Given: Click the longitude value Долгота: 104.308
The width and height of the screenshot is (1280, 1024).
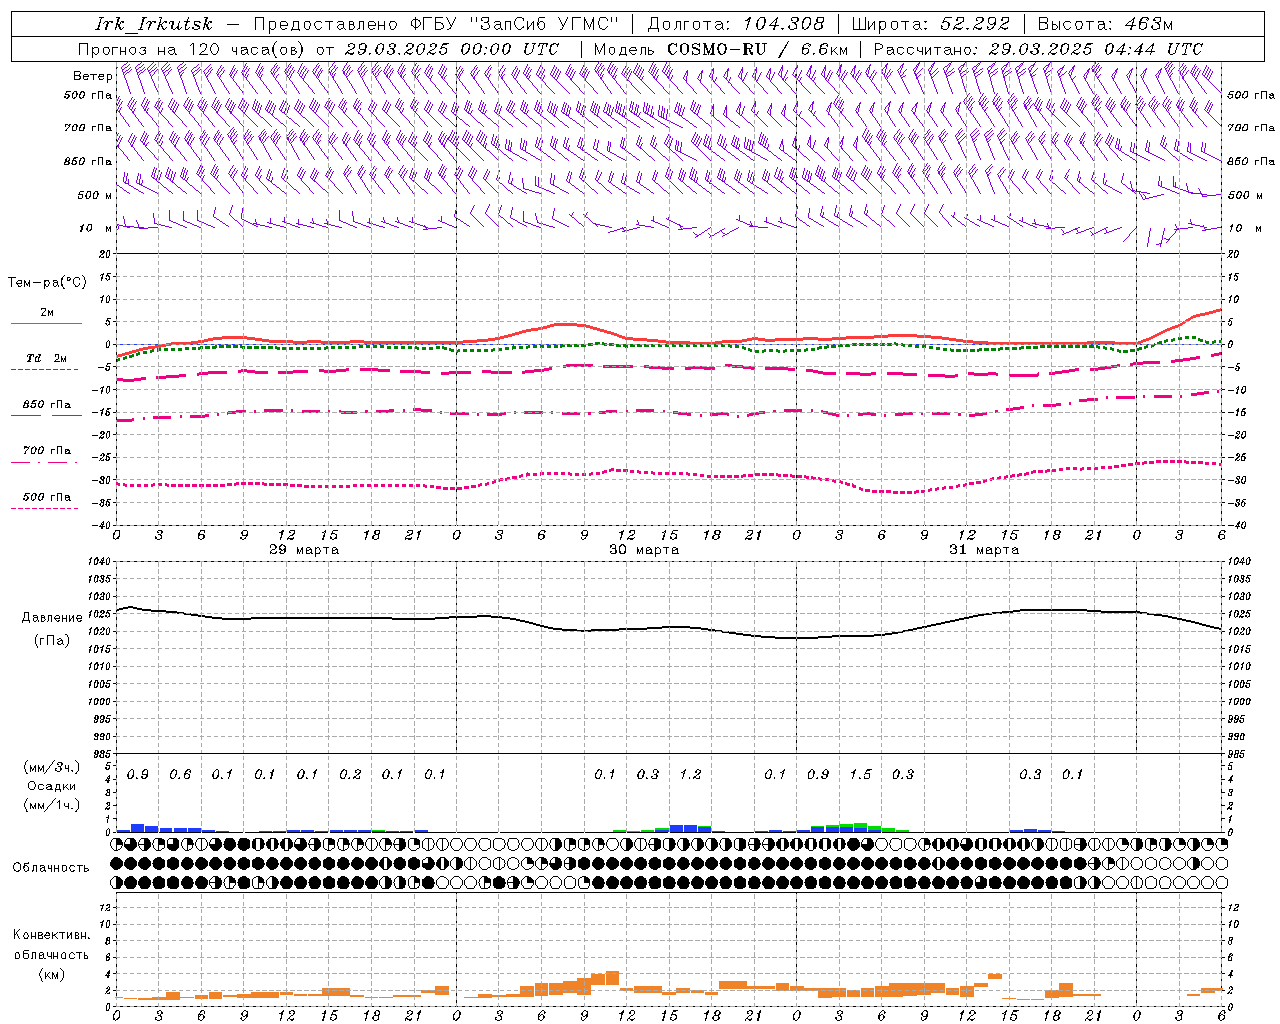Looking at the screenshot, I should pyautogui.click(x=736, y=24).
